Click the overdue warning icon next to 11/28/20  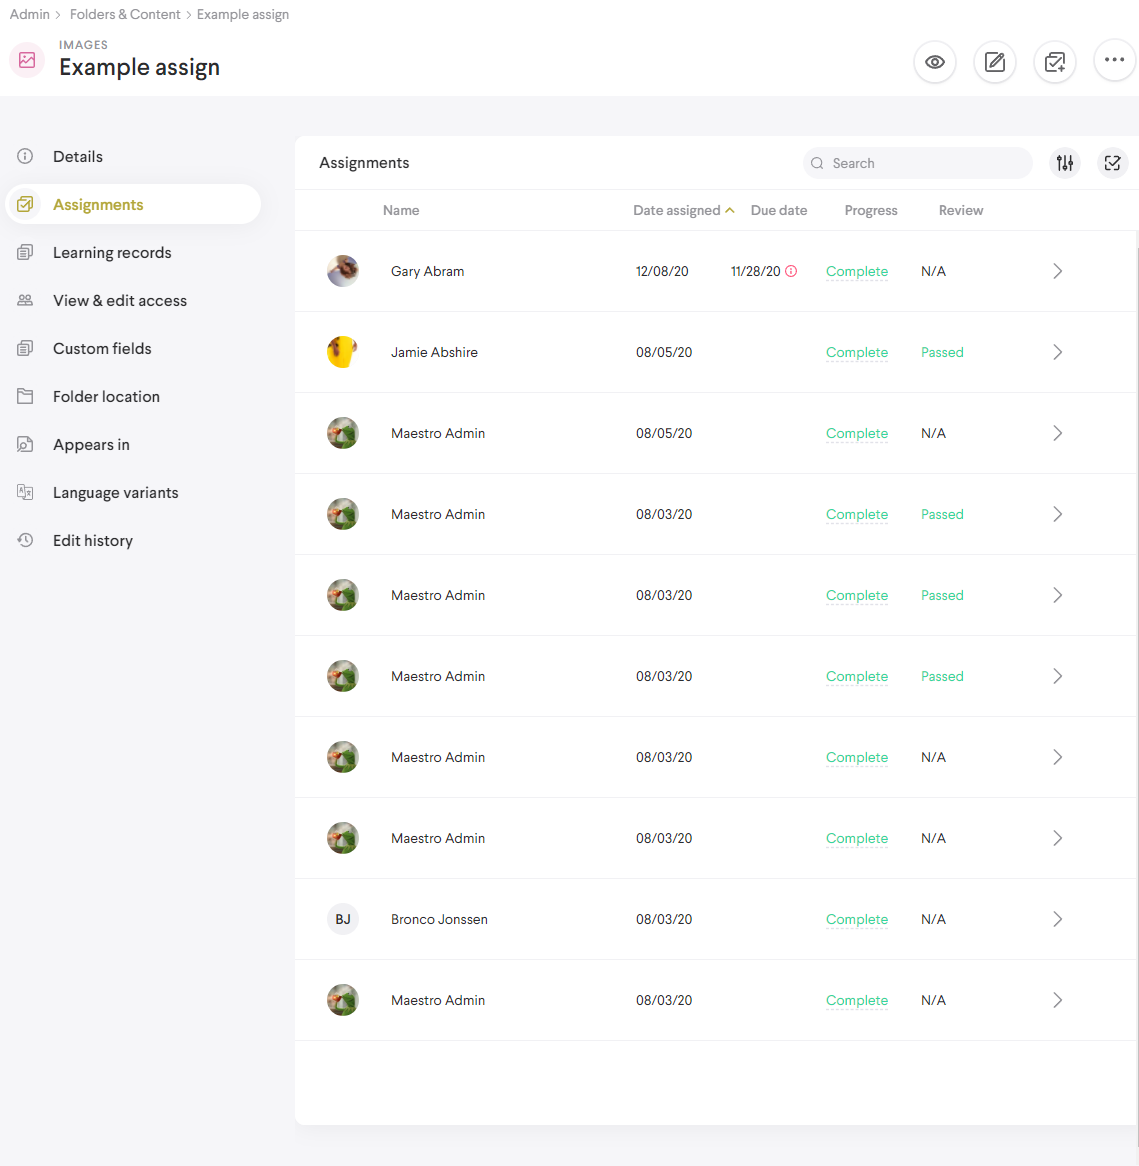(x=791, y=271)
